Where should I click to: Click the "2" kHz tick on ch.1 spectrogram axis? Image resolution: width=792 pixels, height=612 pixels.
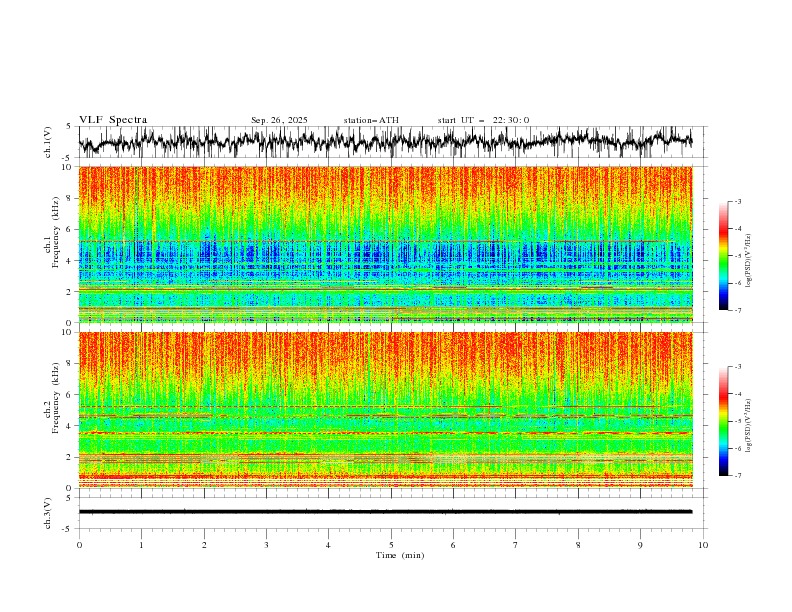71,291
